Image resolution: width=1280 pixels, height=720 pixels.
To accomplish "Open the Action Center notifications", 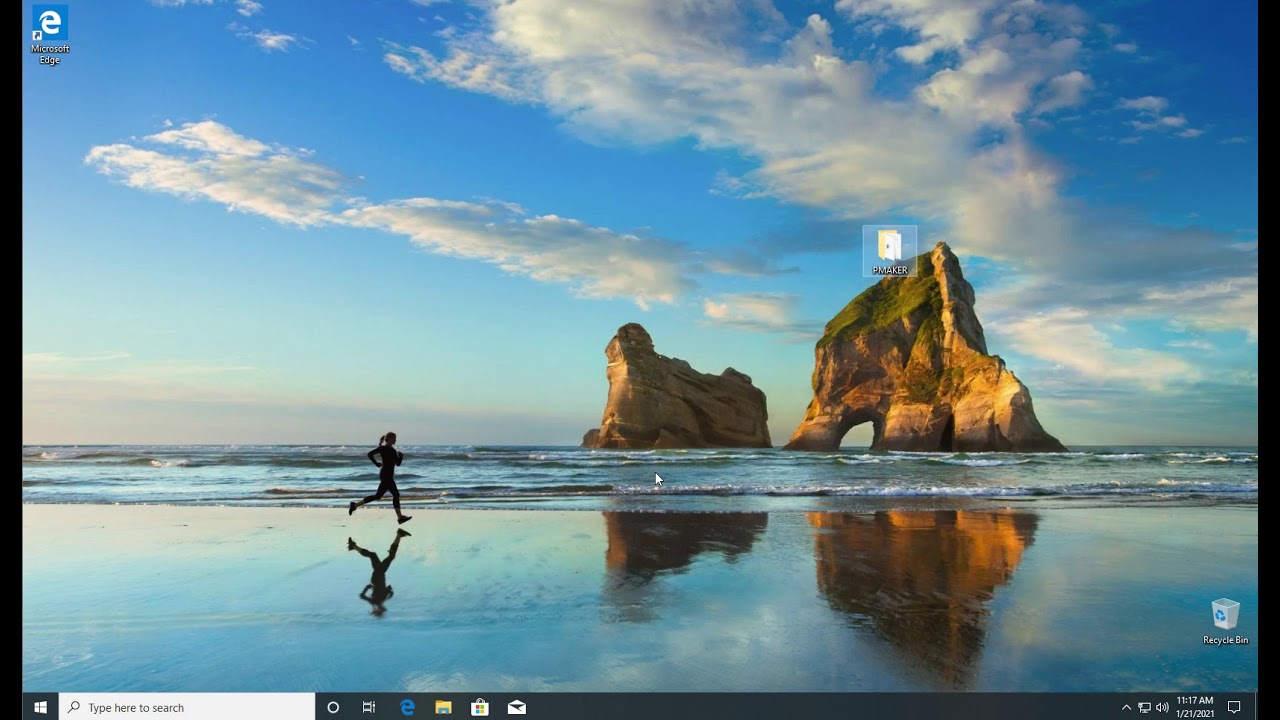I will 1234,707.
